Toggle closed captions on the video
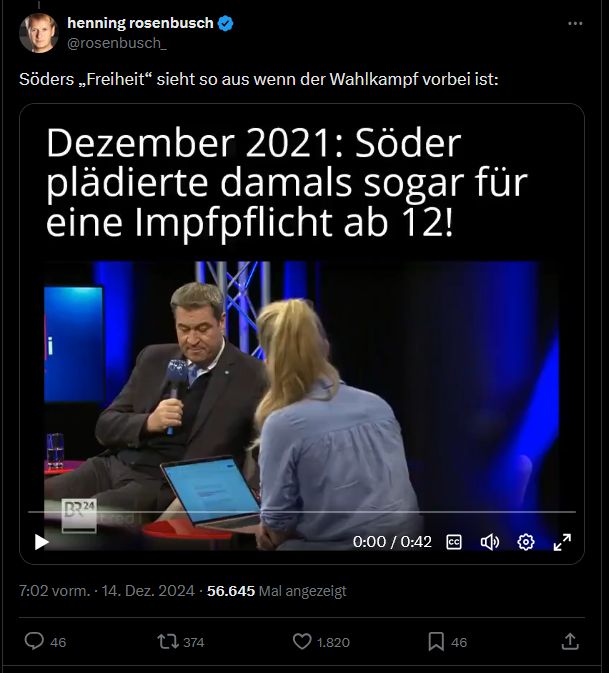 454,542
